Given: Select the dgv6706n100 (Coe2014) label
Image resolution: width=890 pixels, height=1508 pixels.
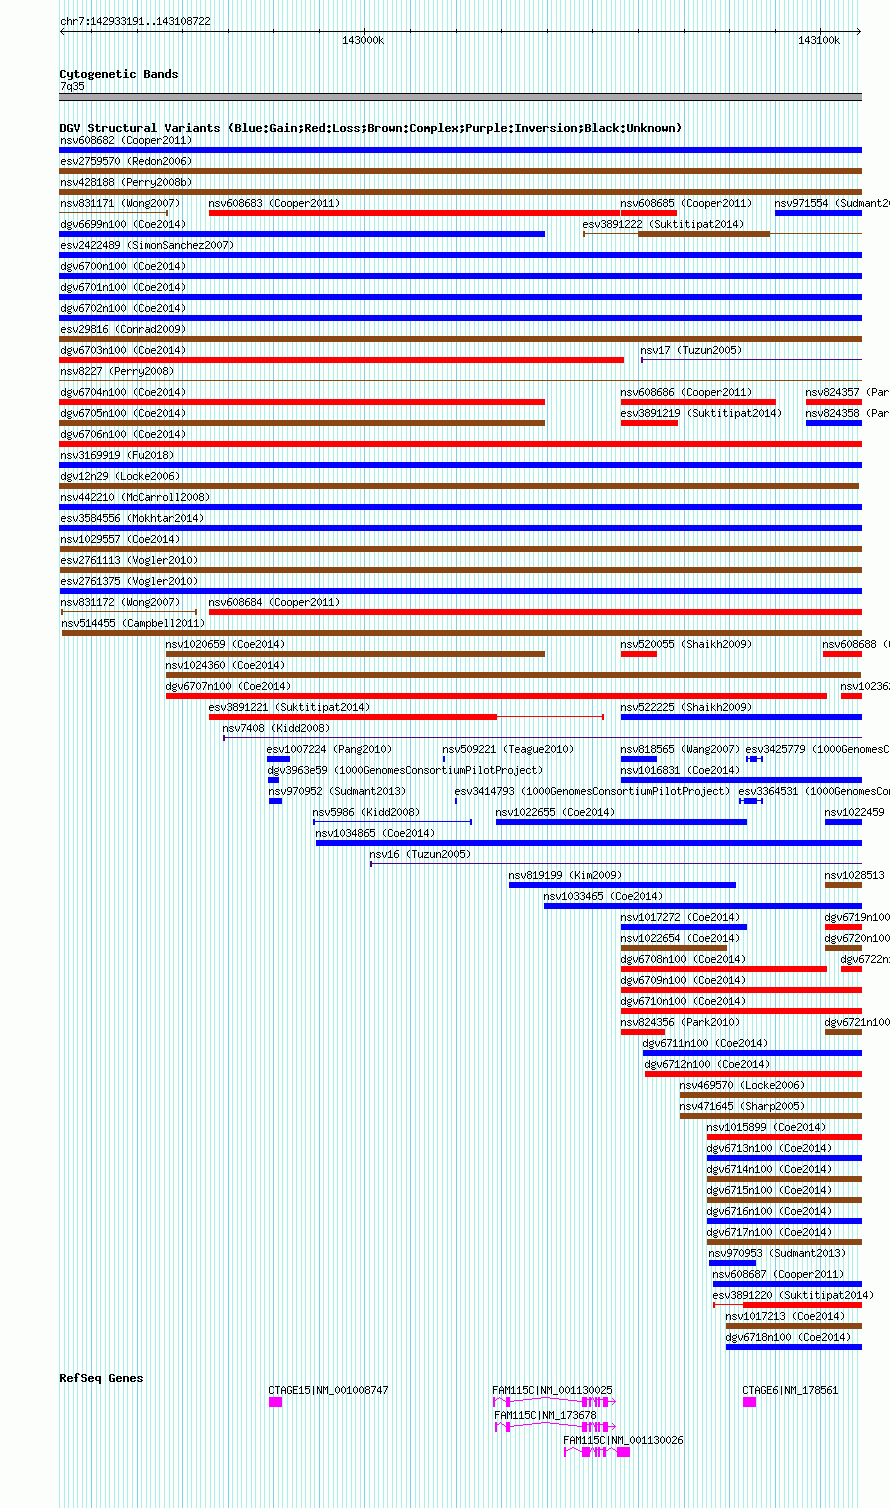Looking at the screenshot, I should (x=123, y=434).
